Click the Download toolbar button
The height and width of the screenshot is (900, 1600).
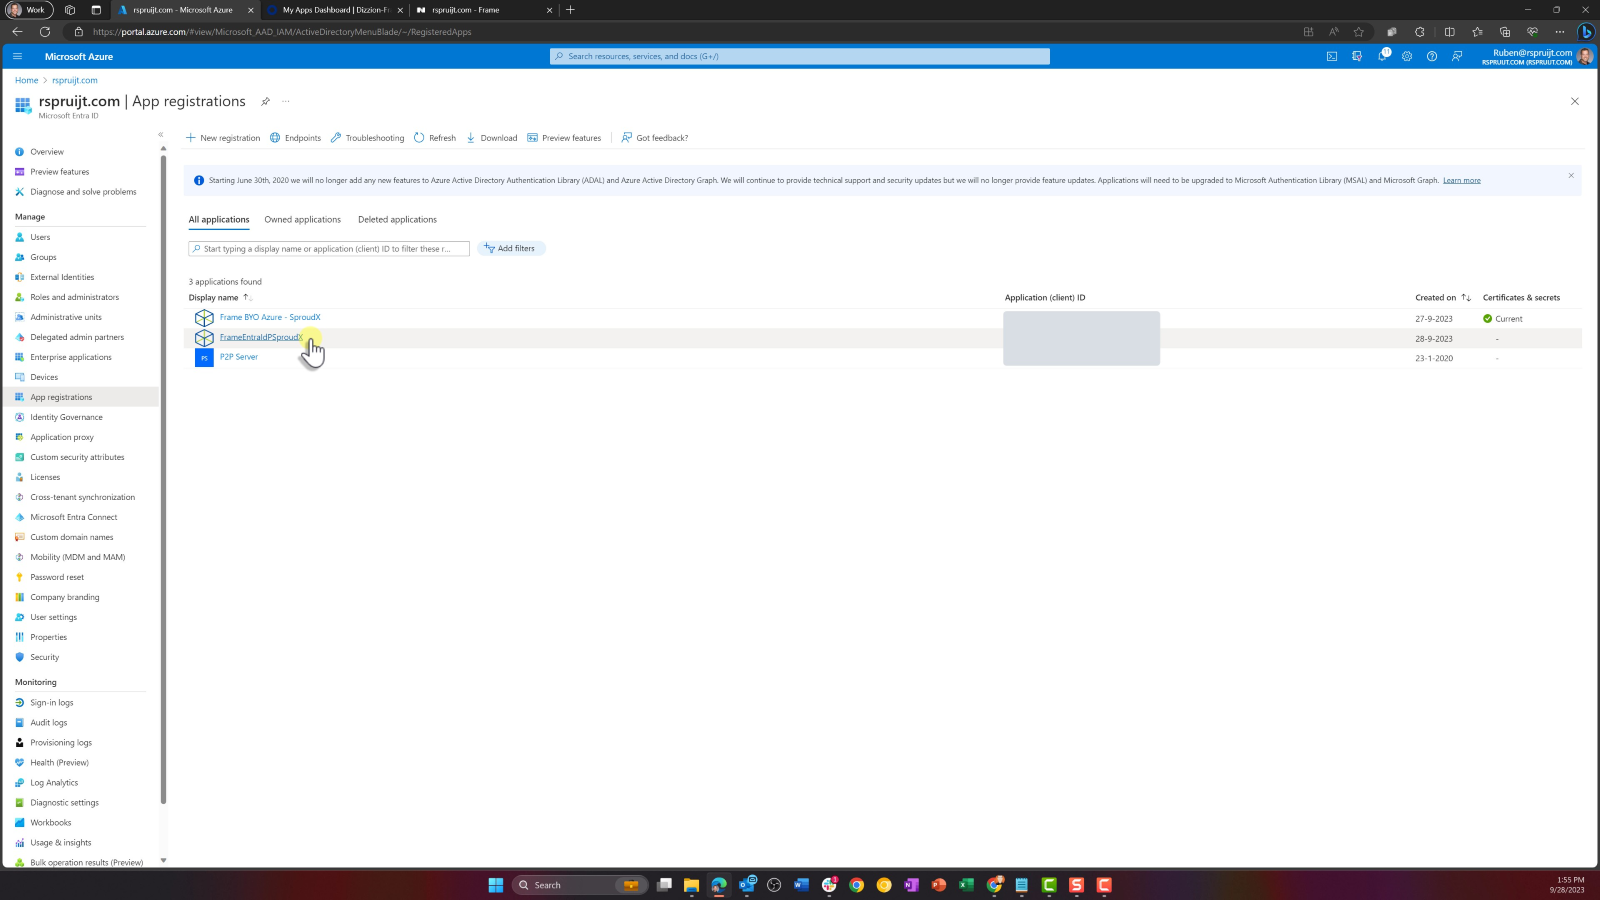[491, 138]
